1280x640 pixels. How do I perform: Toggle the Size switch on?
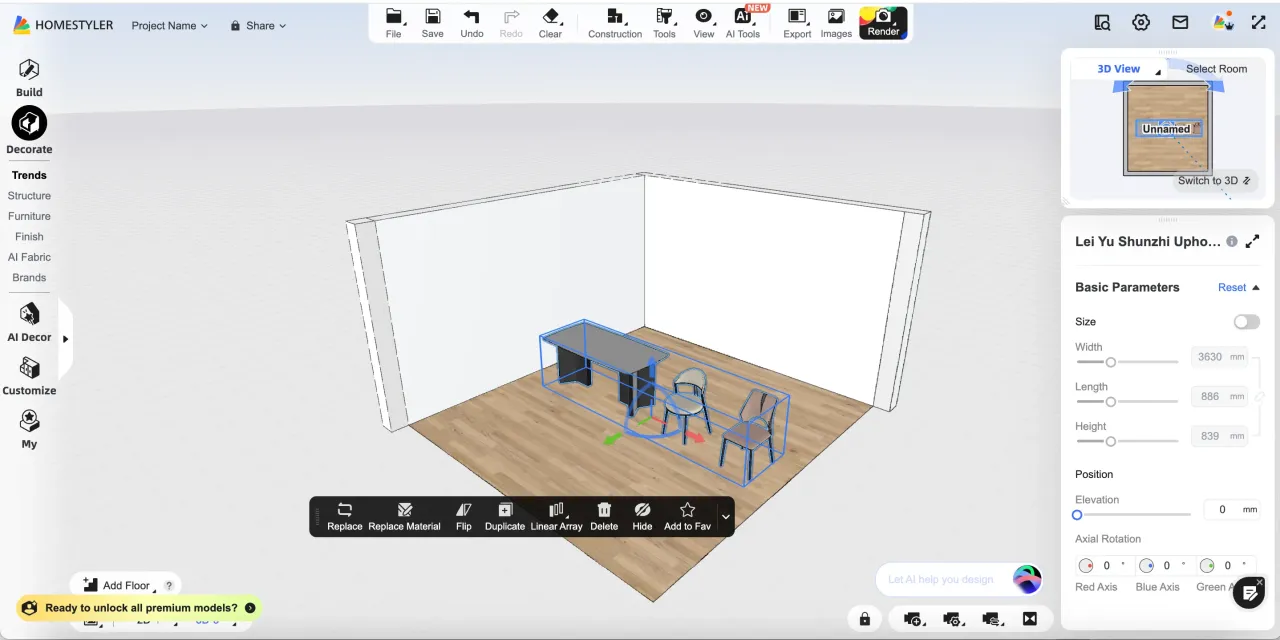pos(1246,322)
